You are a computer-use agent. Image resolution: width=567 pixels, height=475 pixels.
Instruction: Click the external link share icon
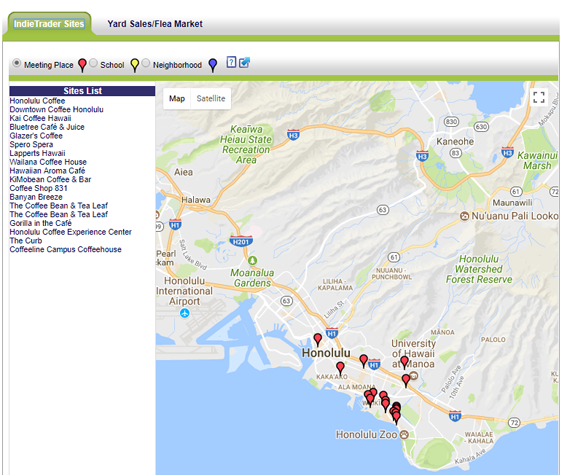(x=244, y=62)
